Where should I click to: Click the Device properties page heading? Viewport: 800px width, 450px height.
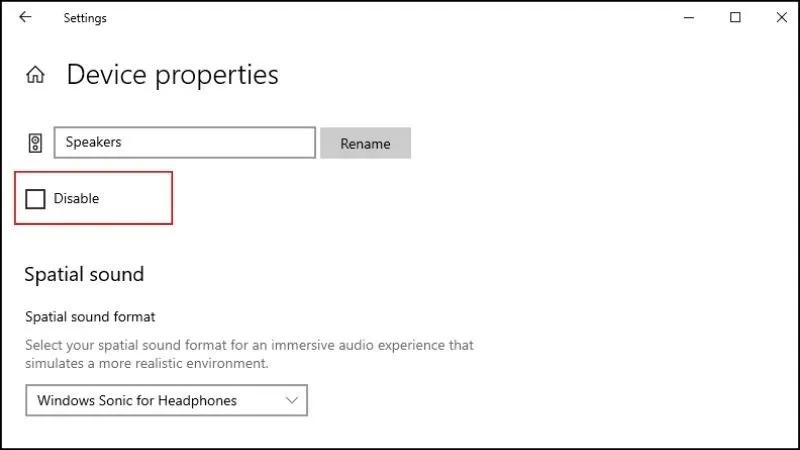click(x=172, y=75)
